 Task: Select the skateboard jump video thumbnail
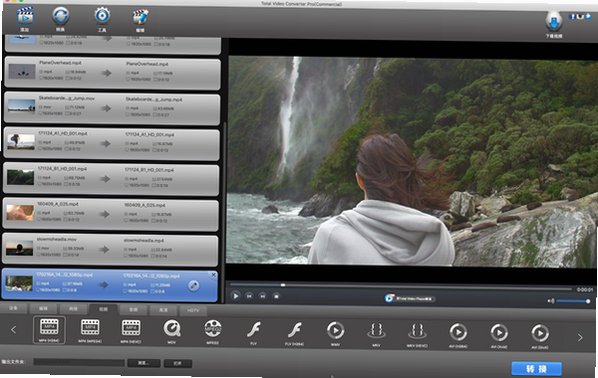coord(22,106)
